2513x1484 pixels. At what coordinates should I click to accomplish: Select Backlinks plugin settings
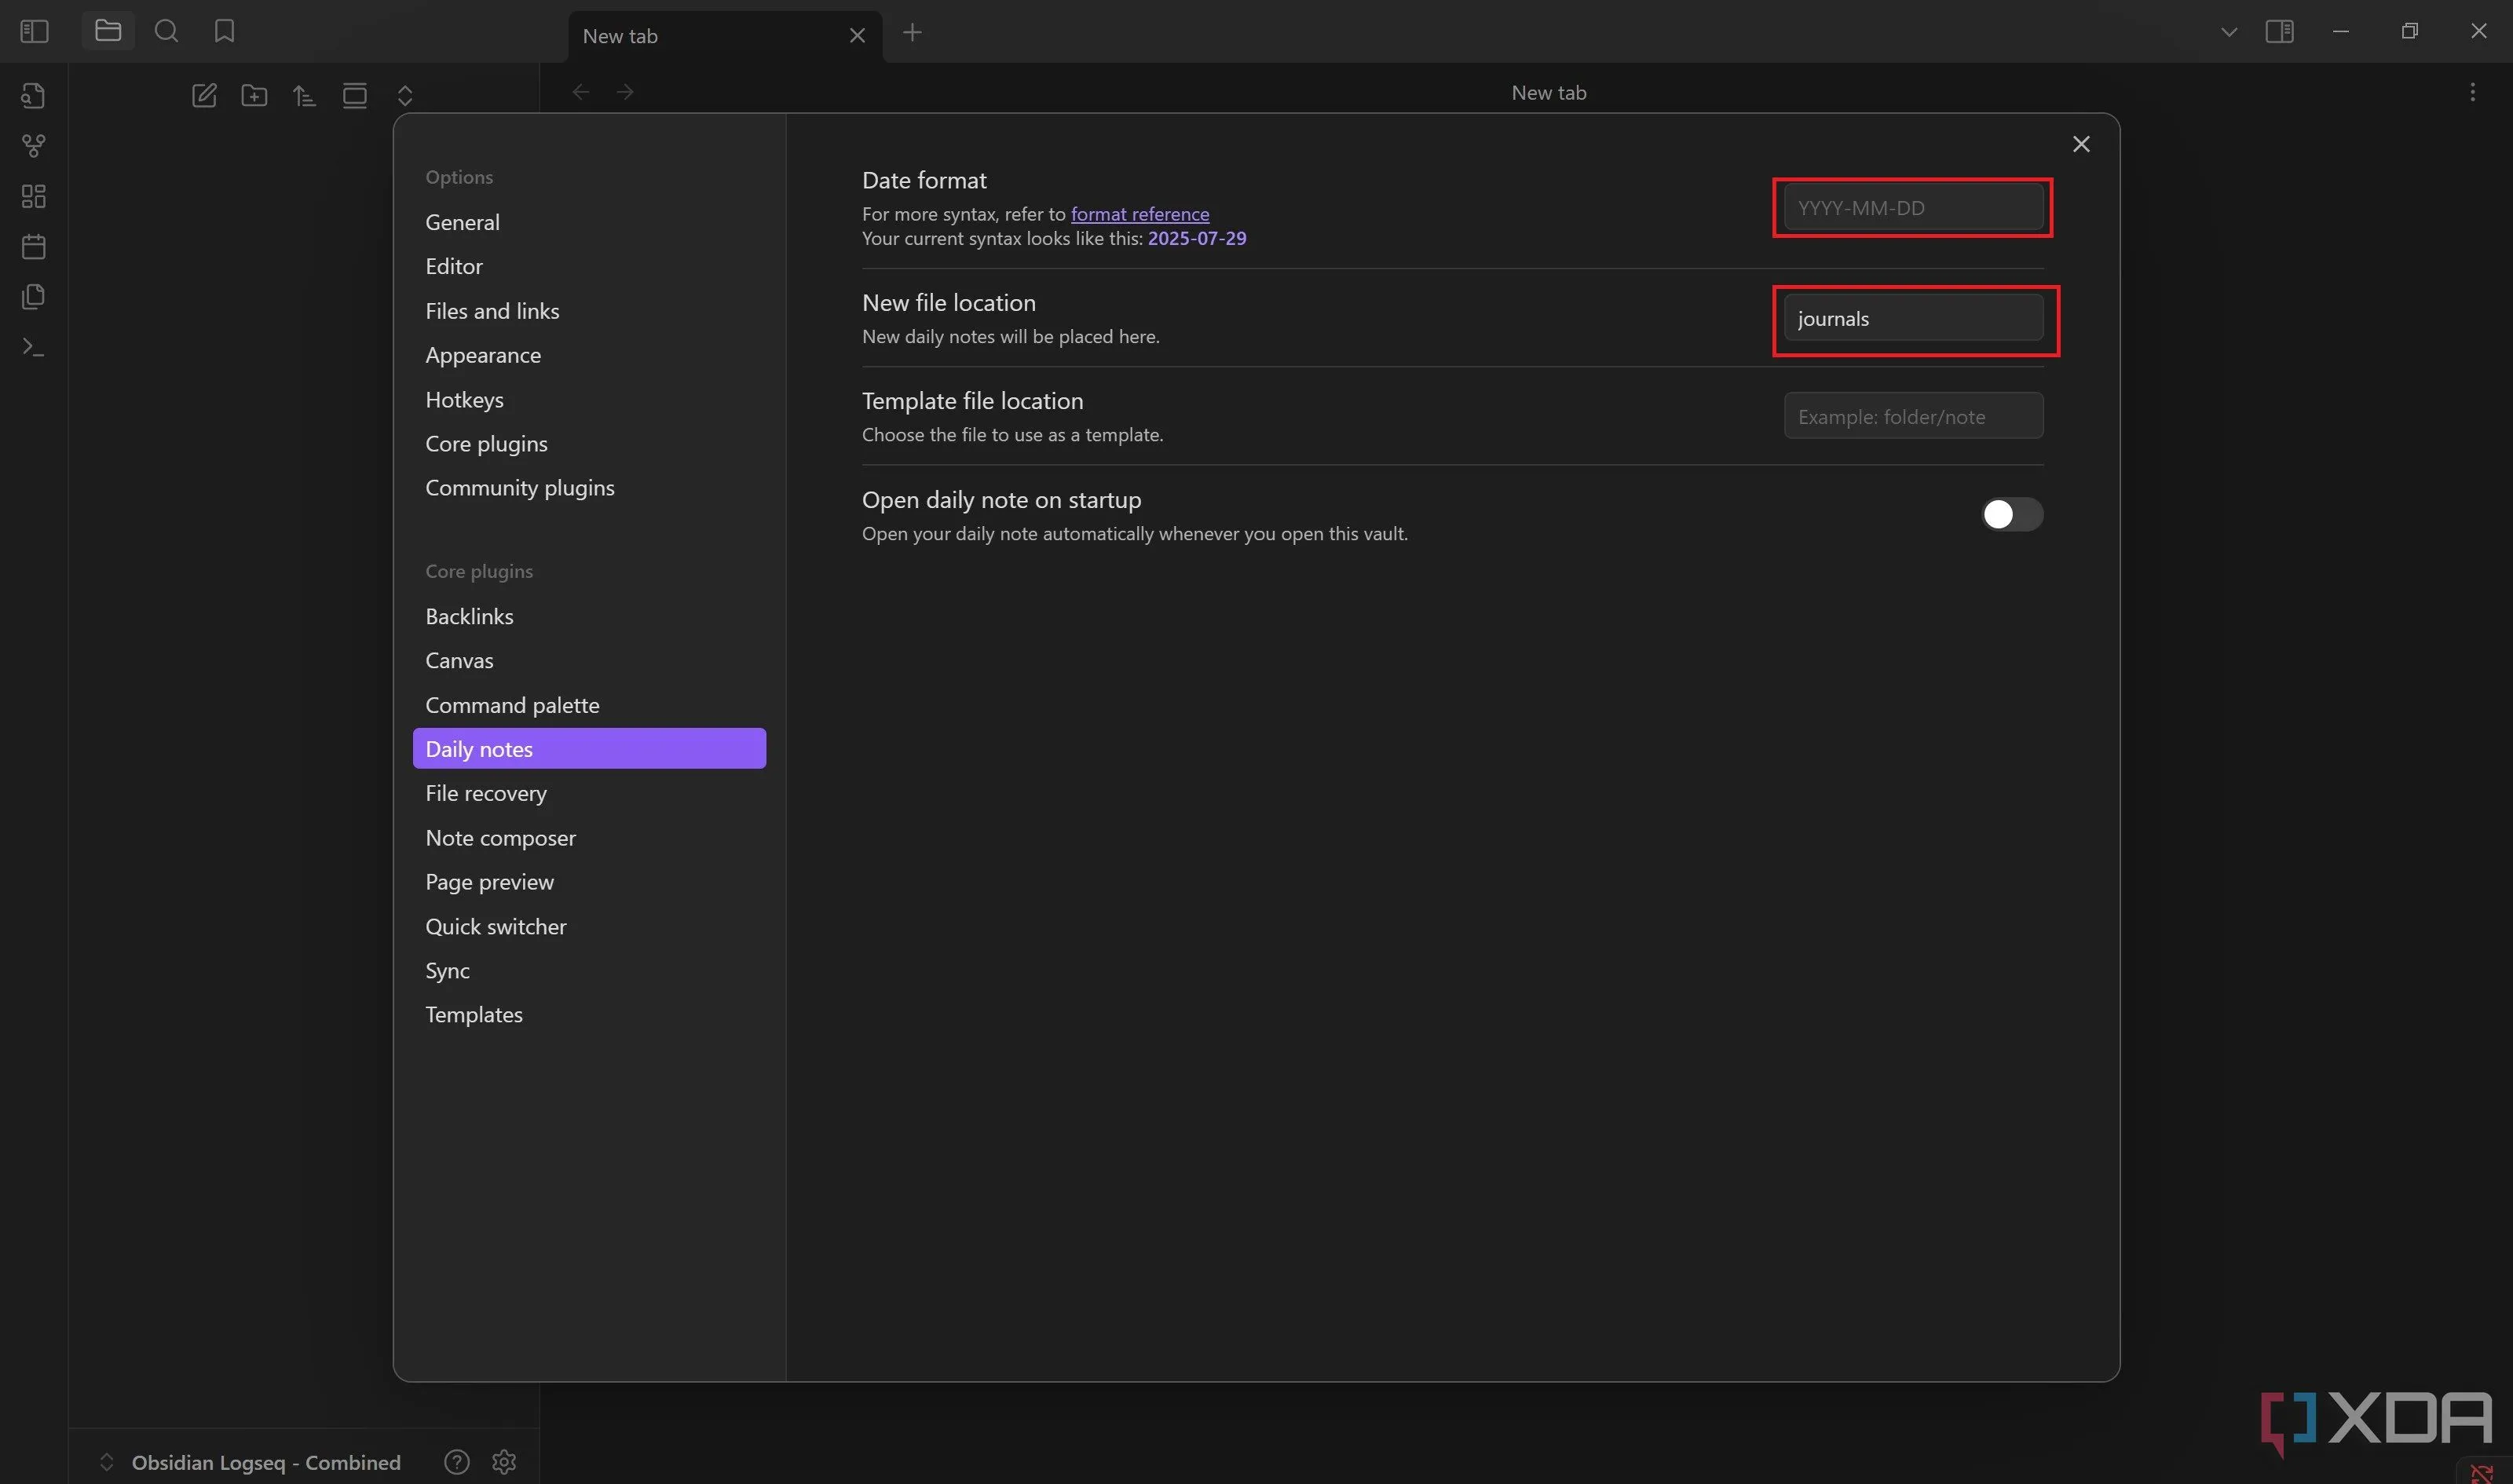[589, 616]
